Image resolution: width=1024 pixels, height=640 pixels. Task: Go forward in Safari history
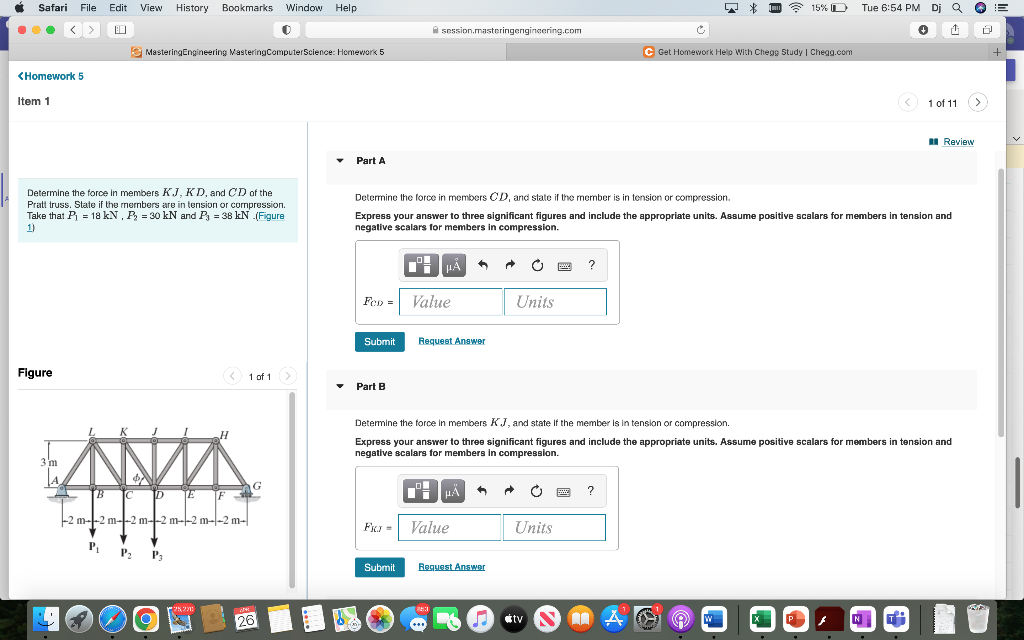(x=91, y=30)
